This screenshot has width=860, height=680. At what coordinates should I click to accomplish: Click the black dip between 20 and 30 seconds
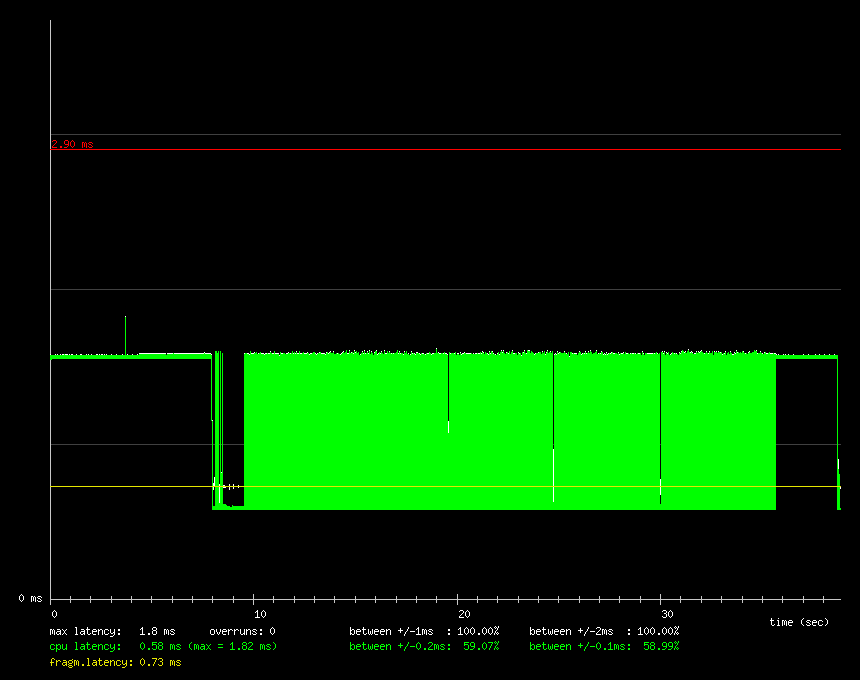click(x=553, y=400)
